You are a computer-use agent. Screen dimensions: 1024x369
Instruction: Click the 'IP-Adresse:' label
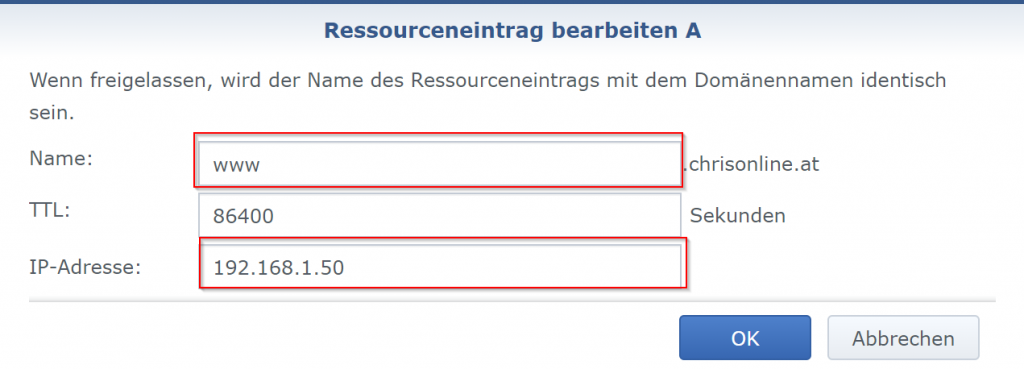pyautogui.click(x=85, y=266)
